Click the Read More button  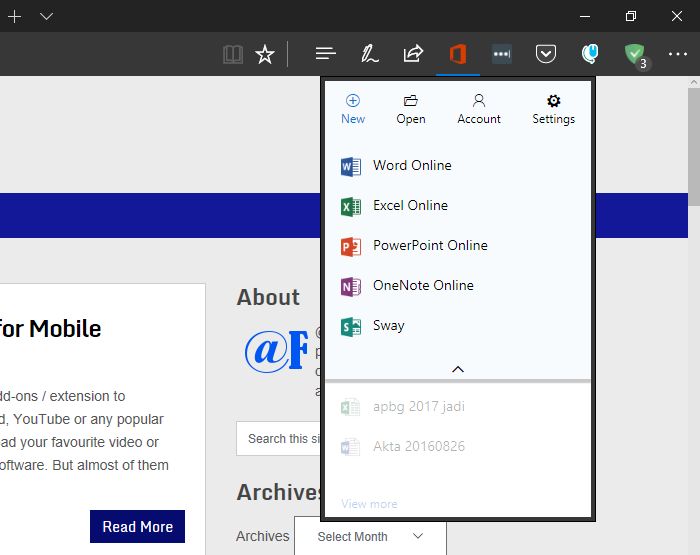coord(137,527)
